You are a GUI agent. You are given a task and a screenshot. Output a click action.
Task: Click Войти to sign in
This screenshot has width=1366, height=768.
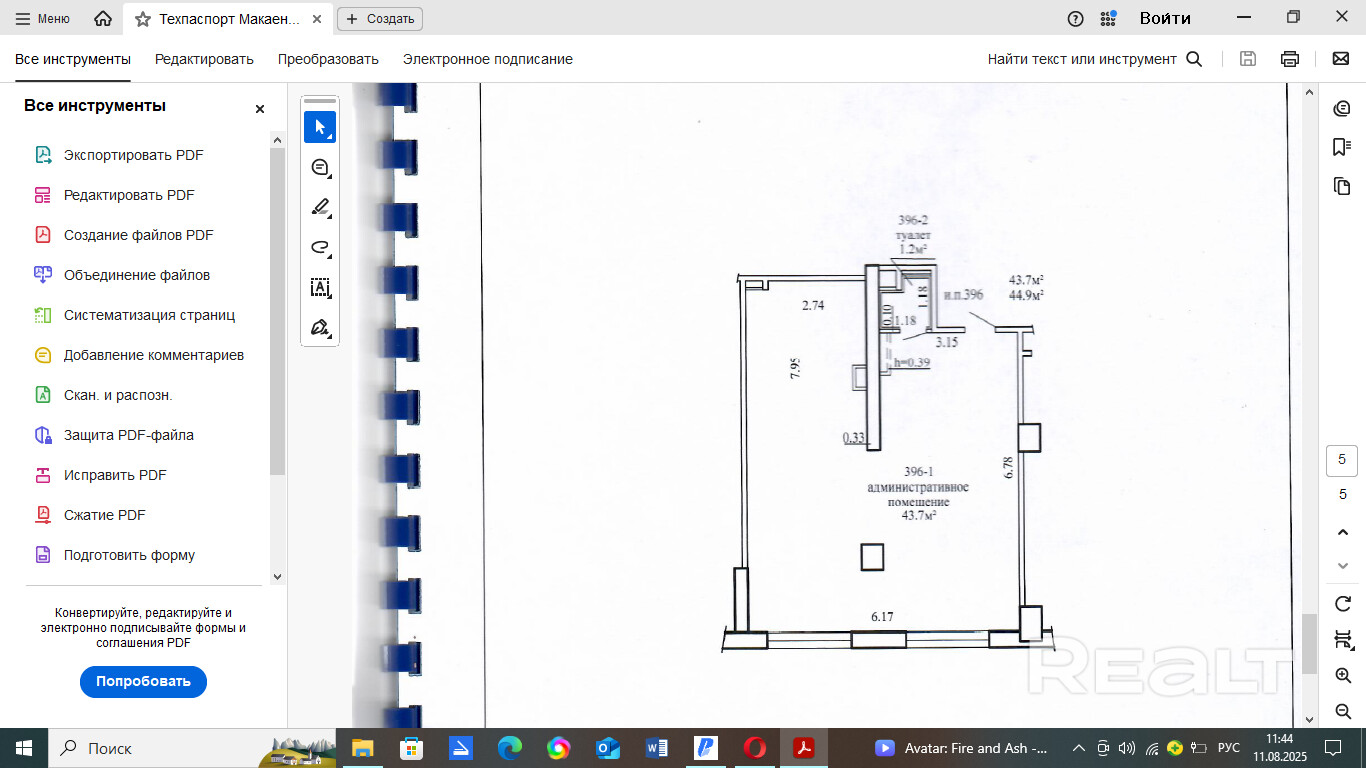pos(1165,18)
